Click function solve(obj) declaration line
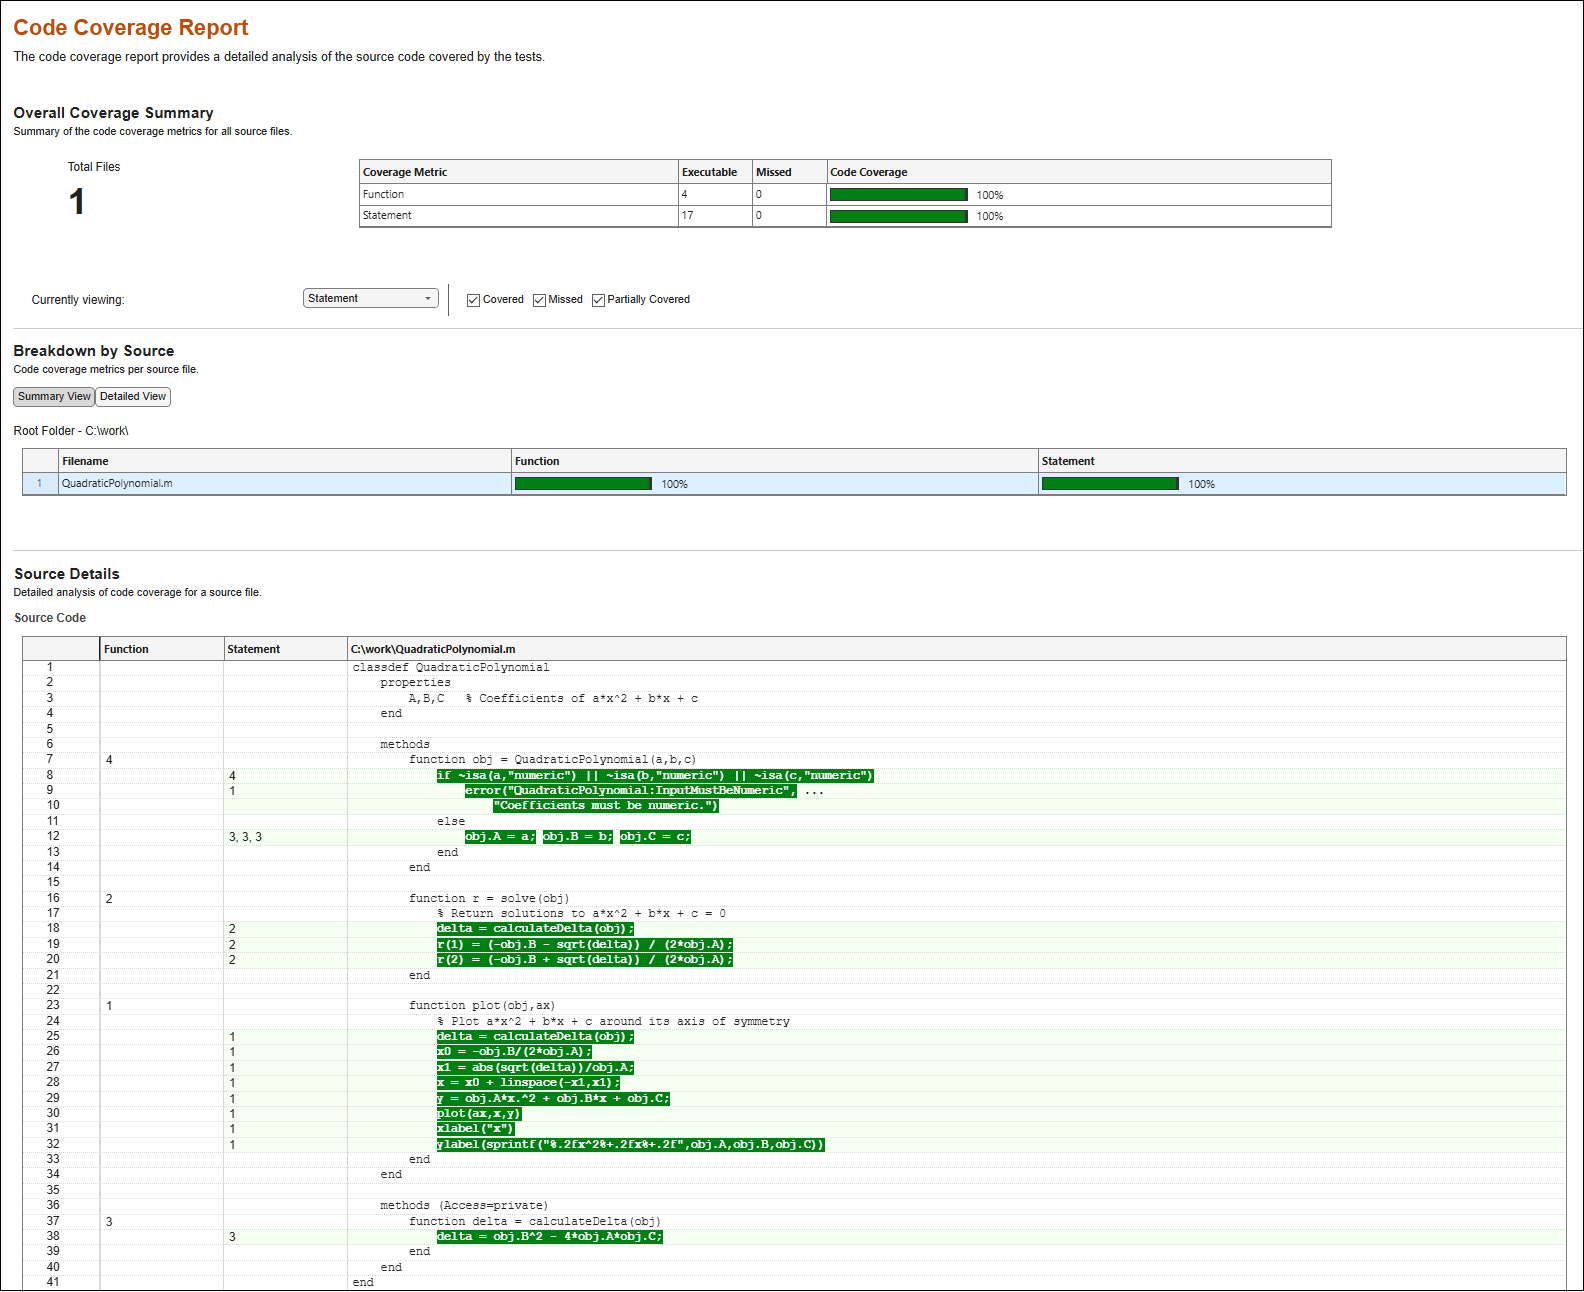This screenshot has height=1292, width=1584. coord(487,898)
